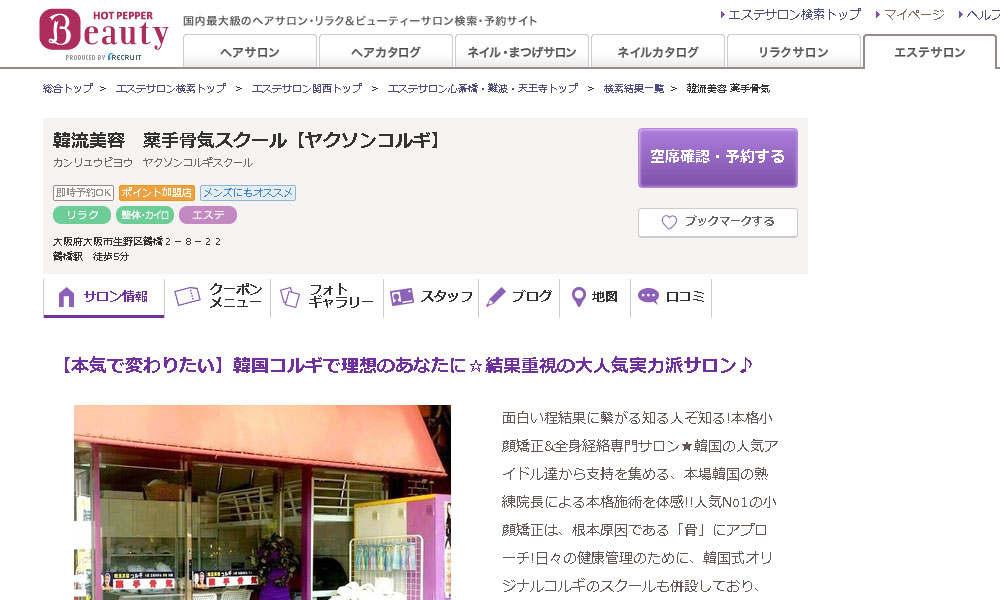Open the リラクサロン tab
This screenshot has width=1000, height=600.
793,52
